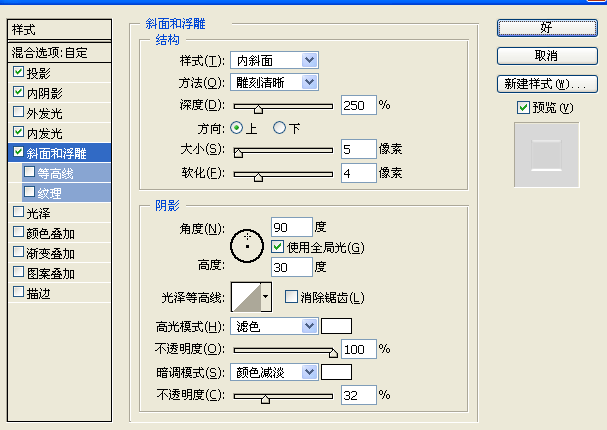The height and width of the screenshot is (430, 607).
Task: Open the 高光模式 dropdown showing 滤色
Action: click(x=274, y=326)
